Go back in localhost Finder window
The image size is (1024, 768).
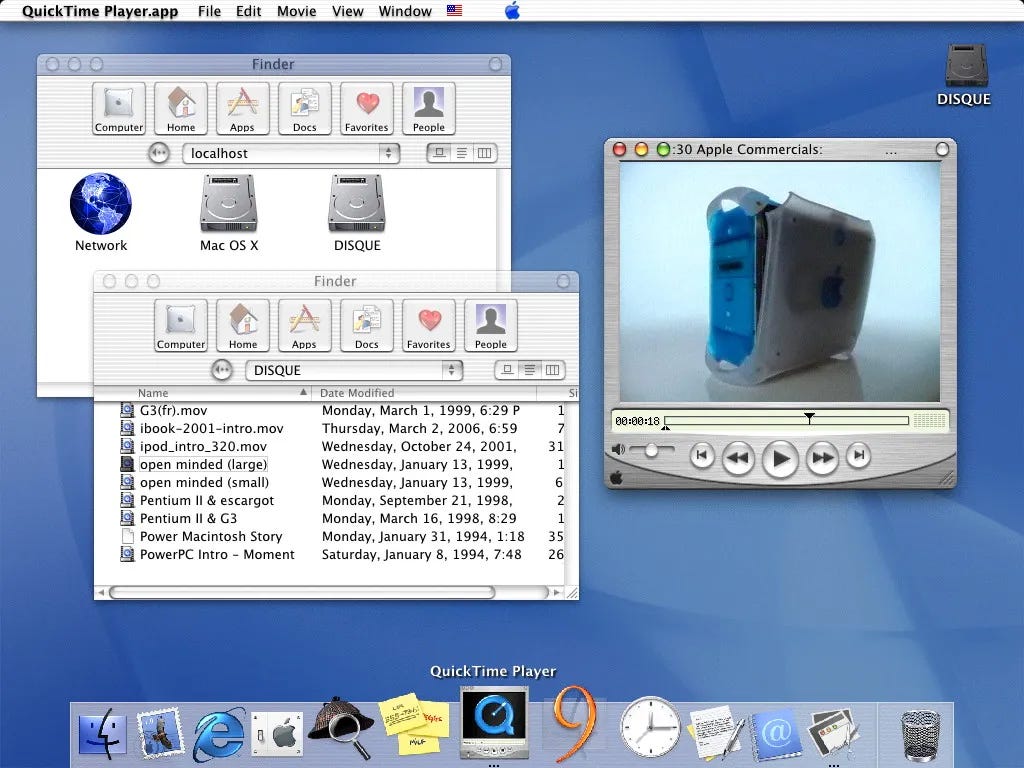(x=159, y=153)
